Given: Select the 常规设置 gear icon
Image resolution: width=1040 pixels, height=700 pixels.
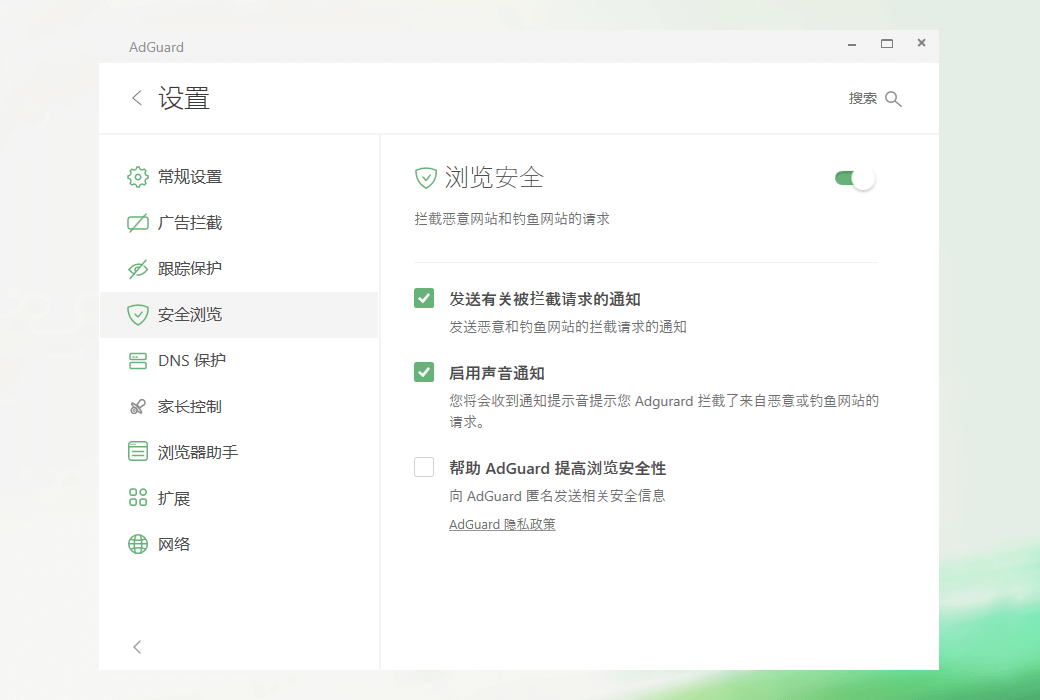Looking at the screenshot, I should pos(137,176).
